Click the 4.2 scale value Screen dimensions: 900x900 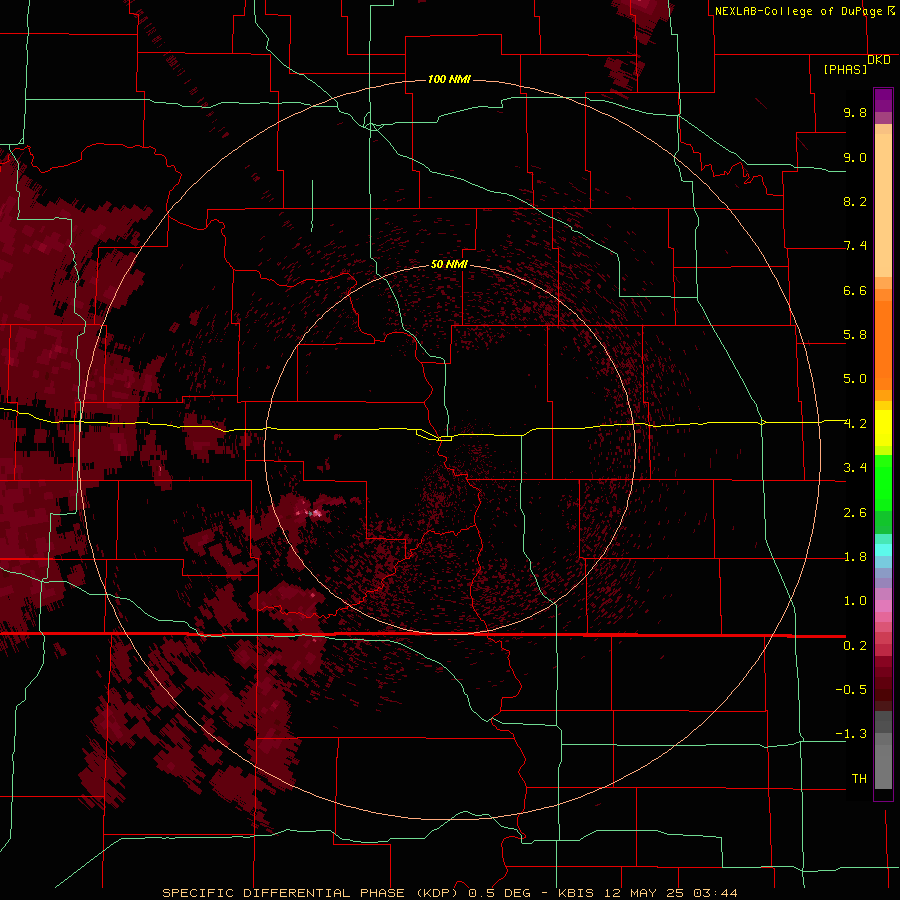click(855, 424)
